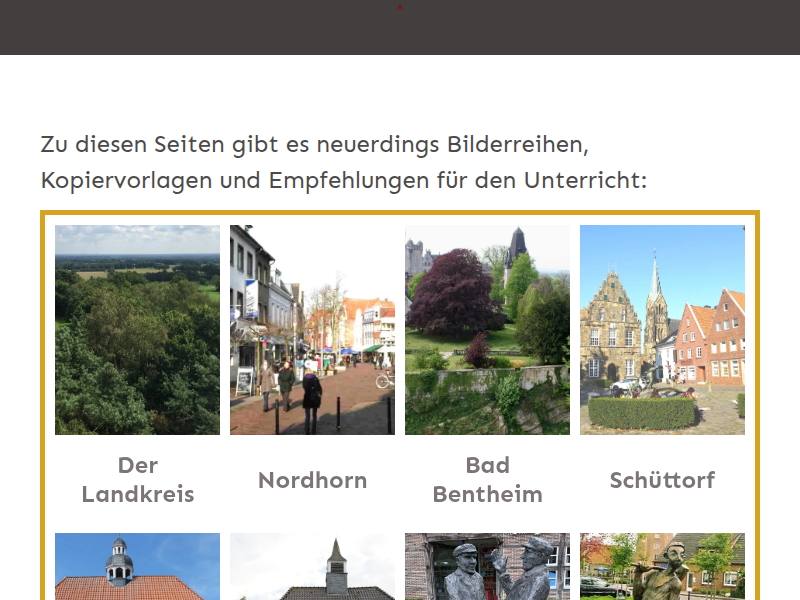This screenshot has height=600, width=800.
Task: Open the Bad Bentheim castle garden image
Action: click(x=487, y=330)
